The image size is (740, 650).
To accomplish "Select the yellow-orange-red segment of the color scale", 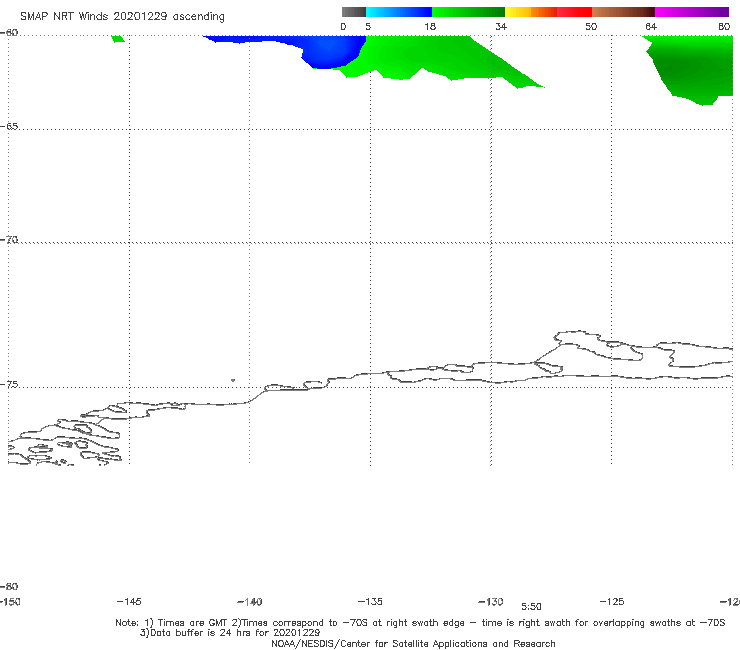I will pyautogui.click(x=548, y=12).
